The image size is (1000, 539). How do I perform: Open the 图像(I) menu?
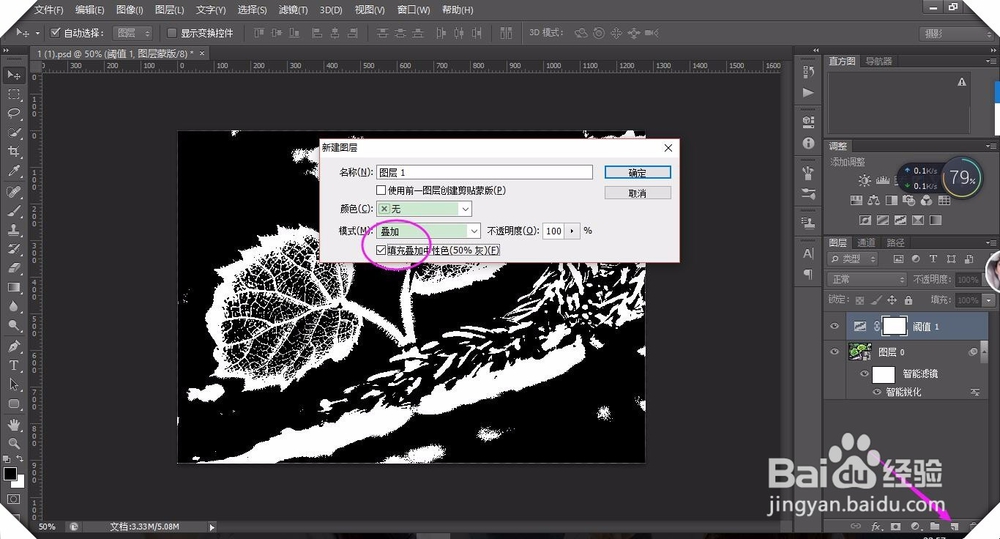pyautogui.click(x=129, y=10)
